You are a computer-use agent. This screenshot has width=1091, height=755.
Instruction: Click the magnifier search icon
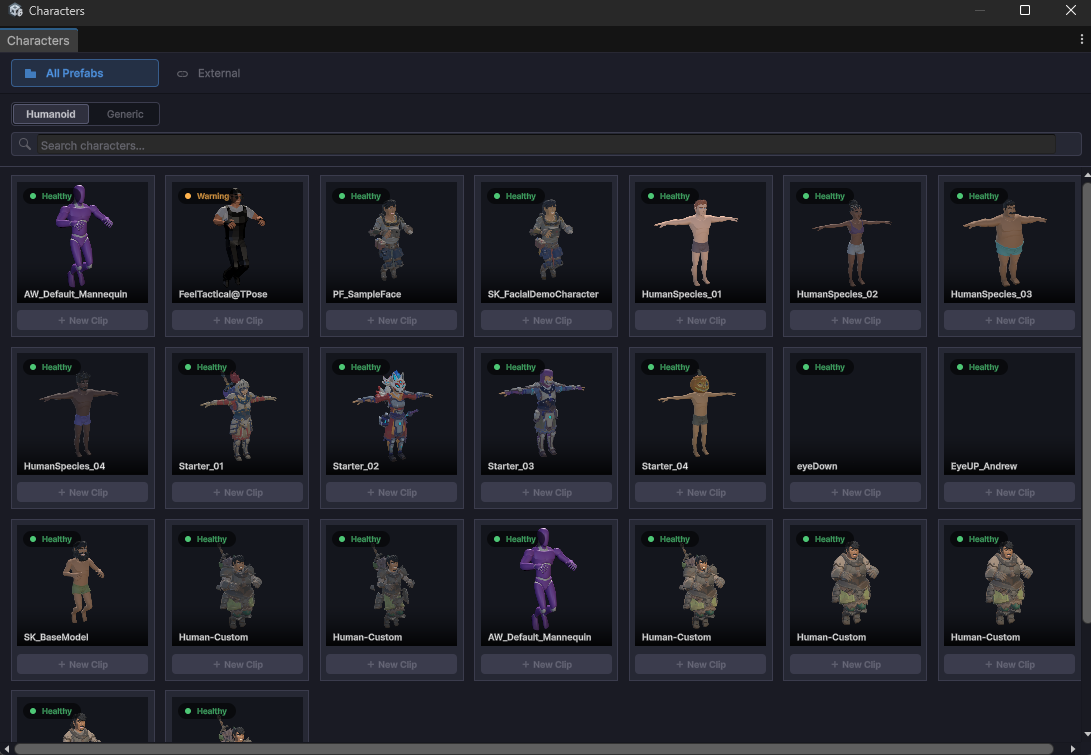(24, 144)
